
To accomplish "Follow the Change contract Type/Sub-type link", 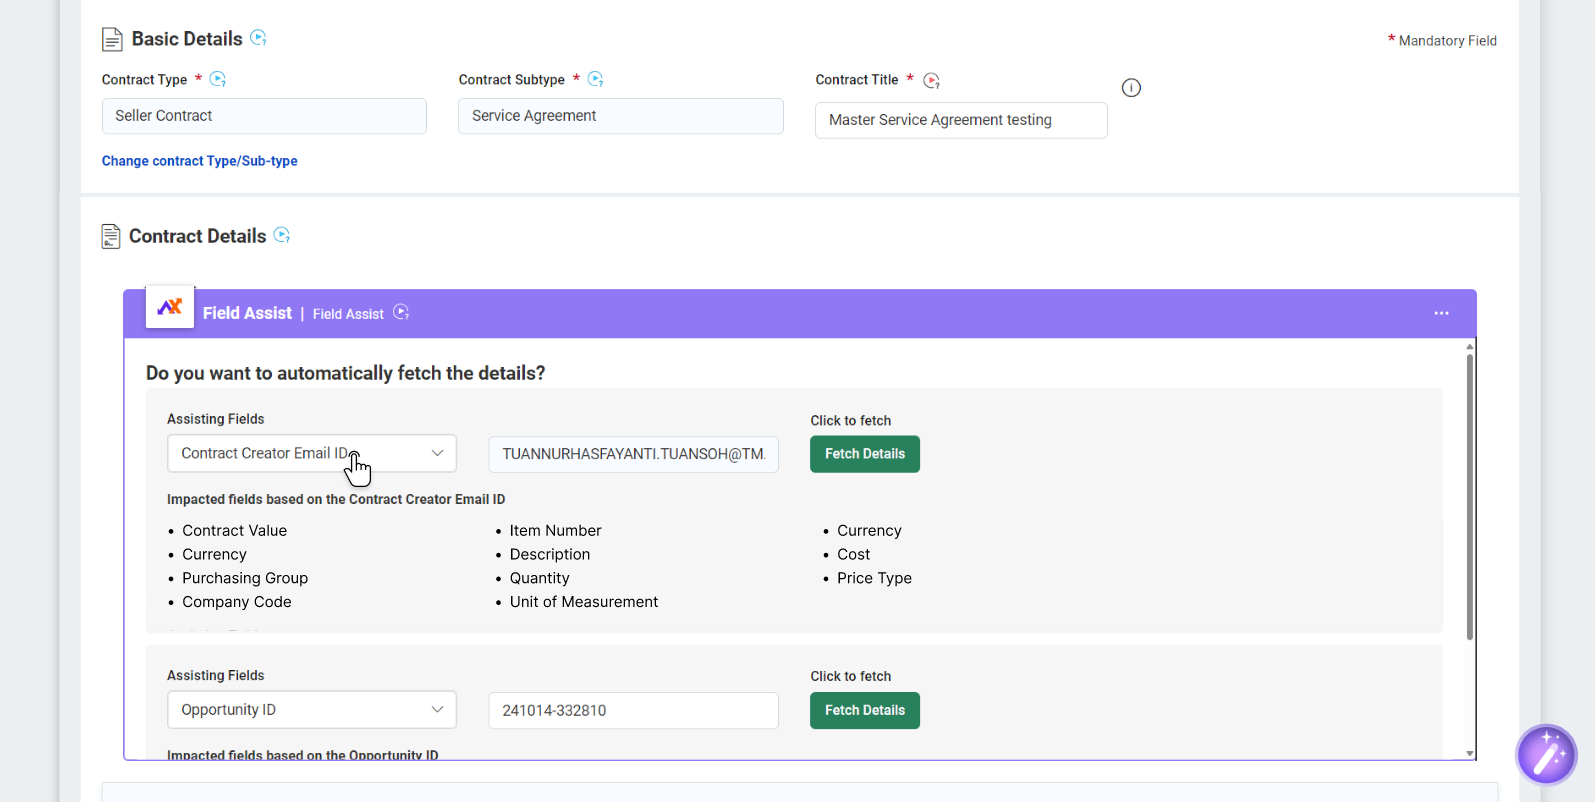I will pyautogui.click(x=200, y=161).
